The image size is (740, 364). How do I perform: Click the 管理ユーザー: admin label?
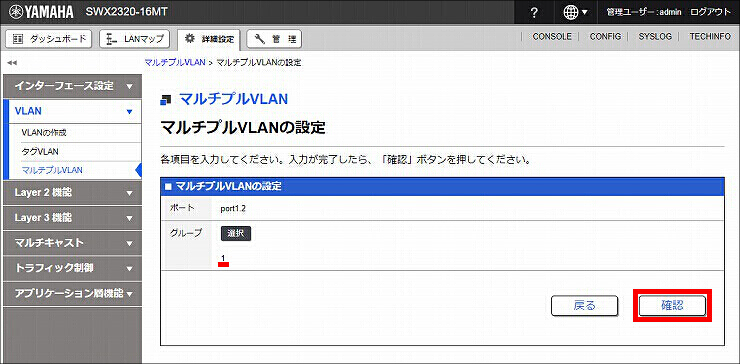[644, 13]
